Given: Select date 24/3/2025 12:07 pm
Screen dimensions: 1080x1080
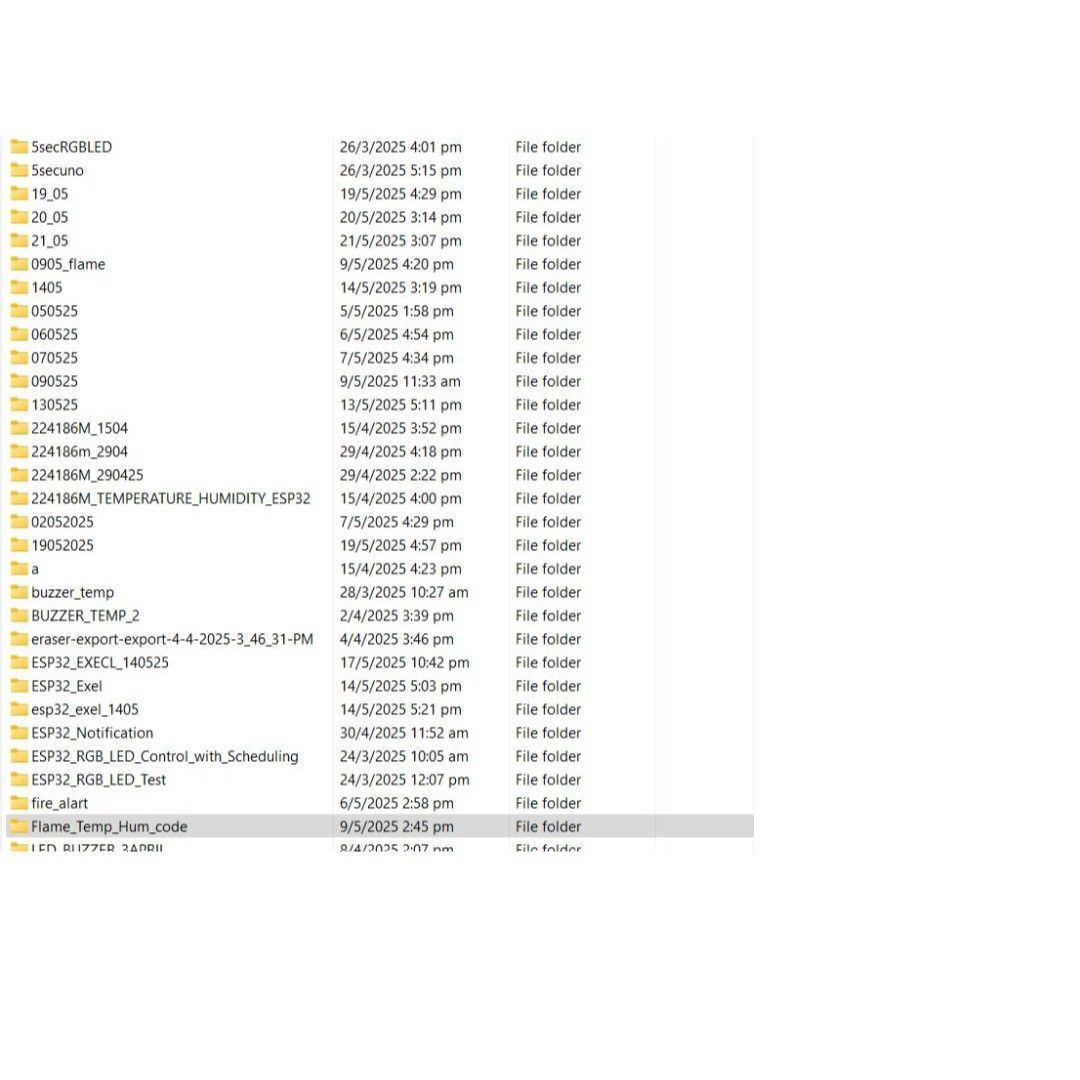Looking at the screenshot, I should (x=404, y=779).
